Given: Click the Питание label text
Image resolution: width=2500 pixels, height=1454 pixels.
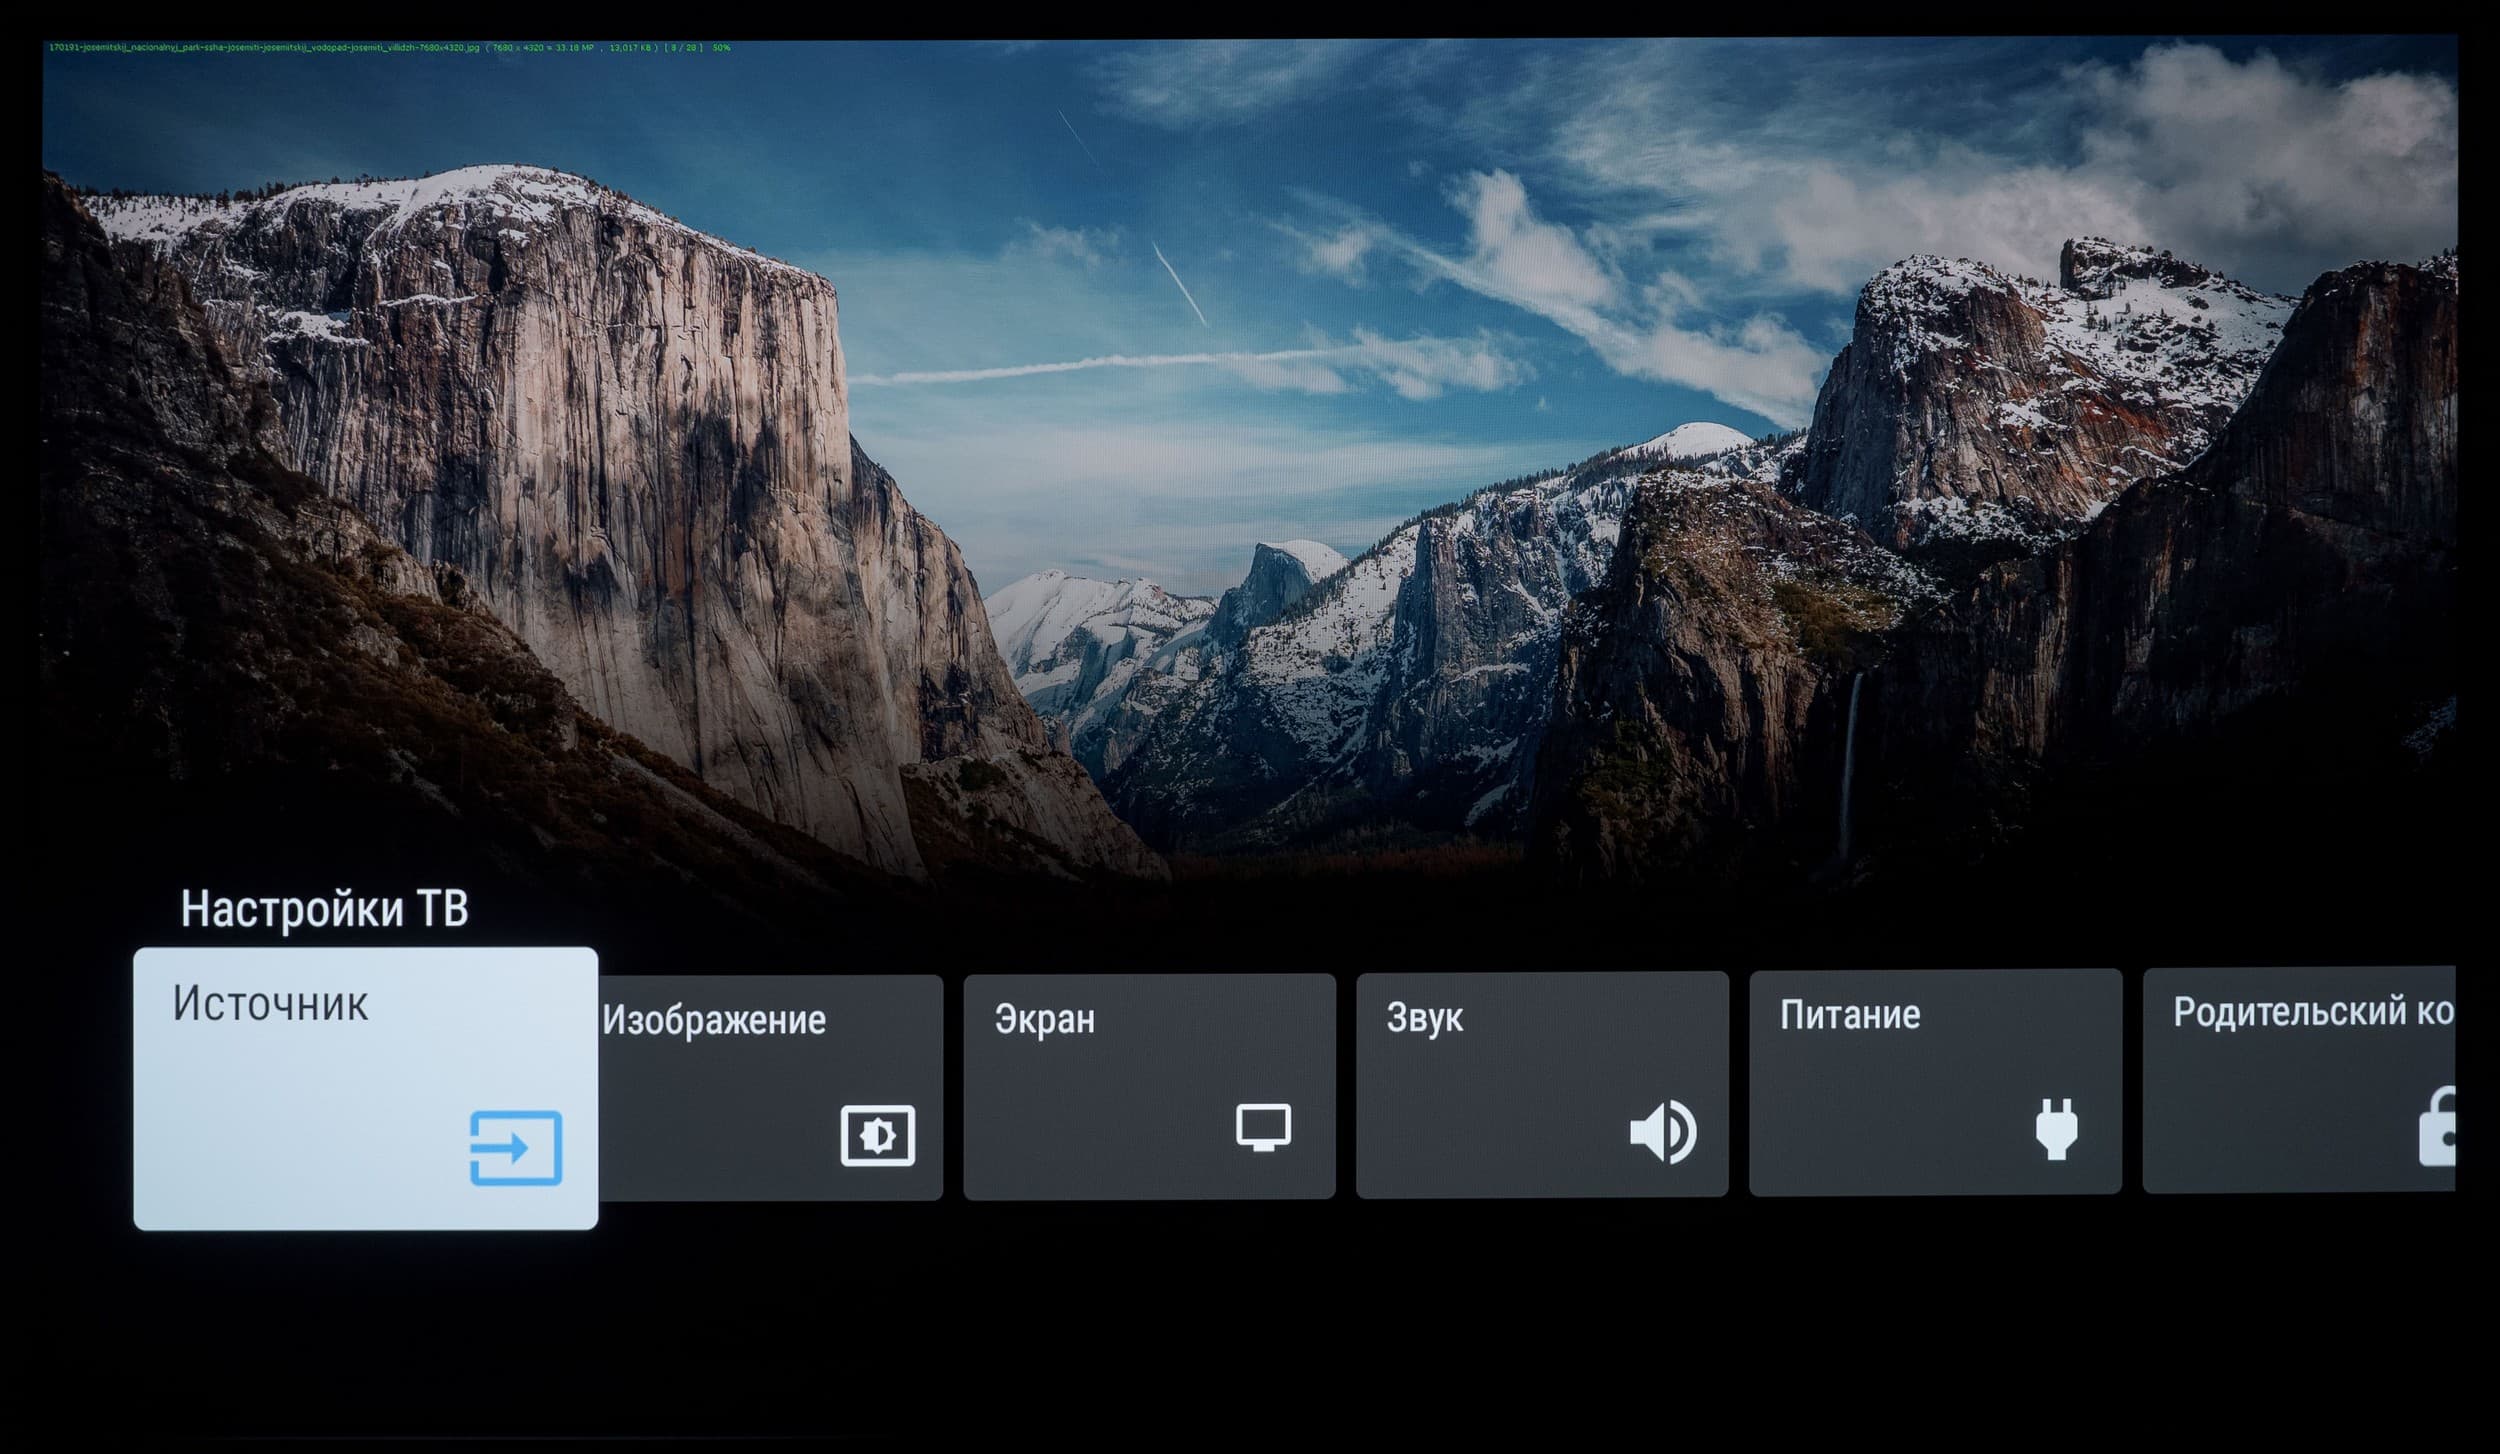Looking at the screenshot, I should click(x=1849, y=1014).
